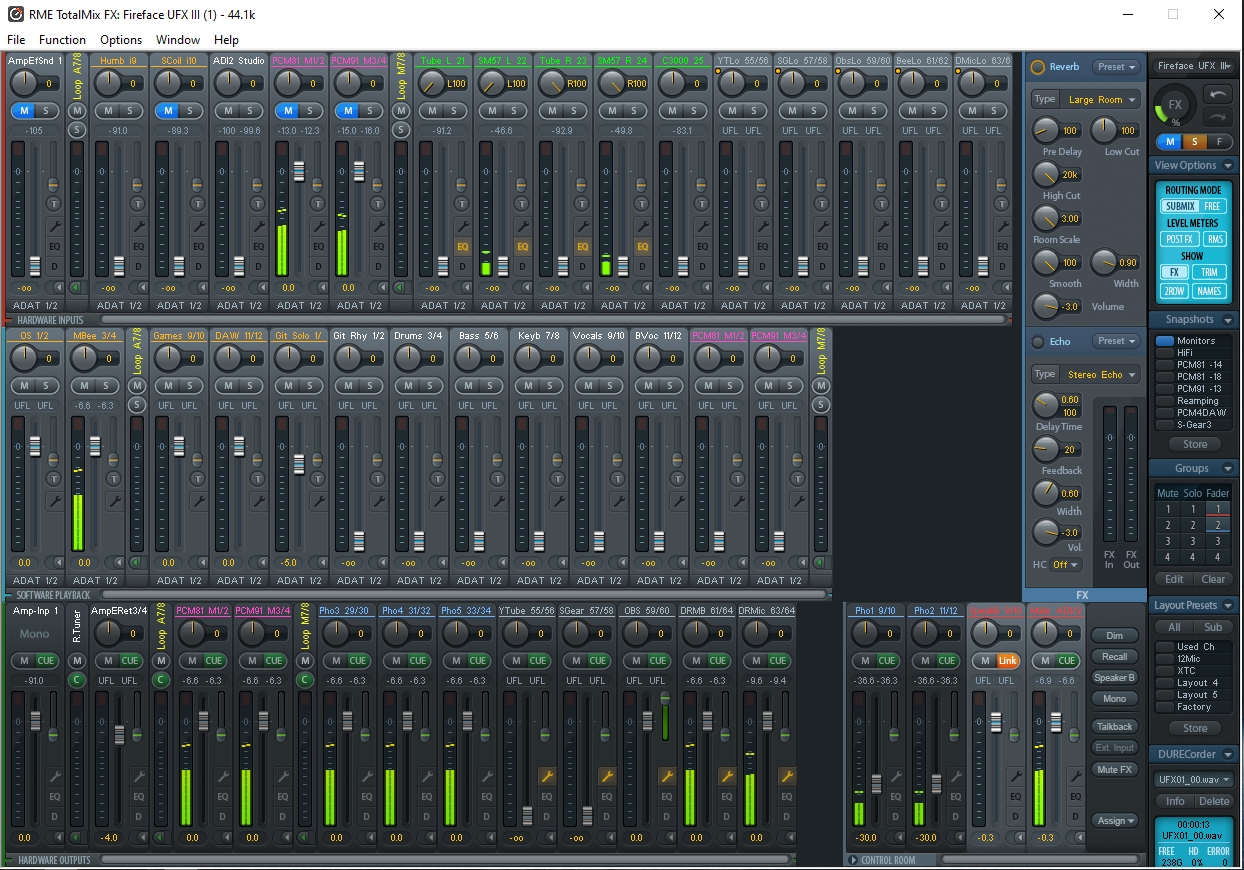Click the pan knob on SCoil i10

(x=169, y=84)
